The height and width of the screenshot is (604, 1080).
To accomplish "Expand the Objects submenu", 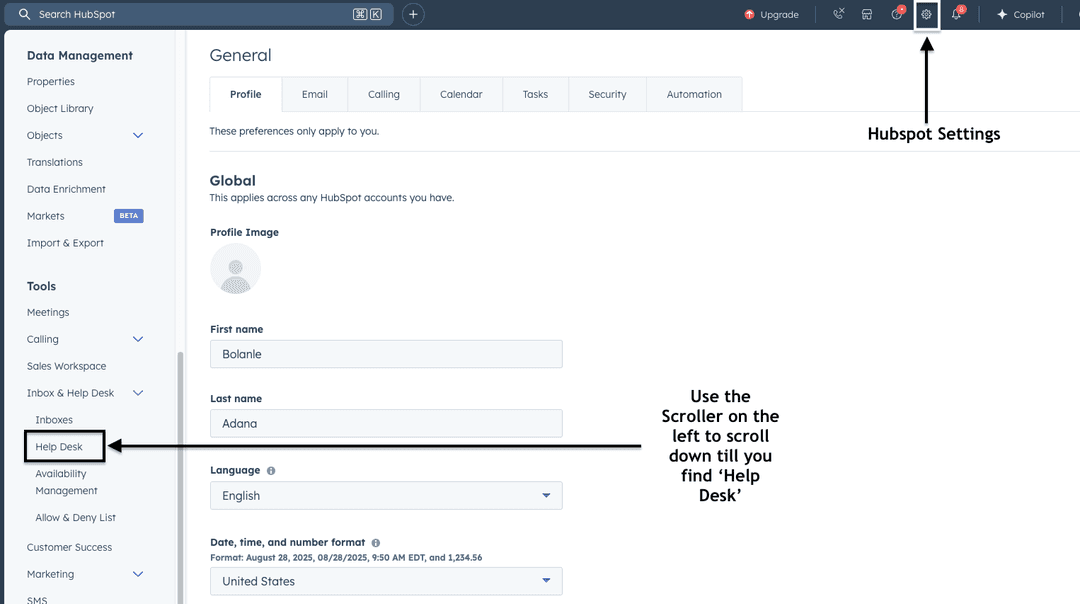I will (x=138, y=136).
